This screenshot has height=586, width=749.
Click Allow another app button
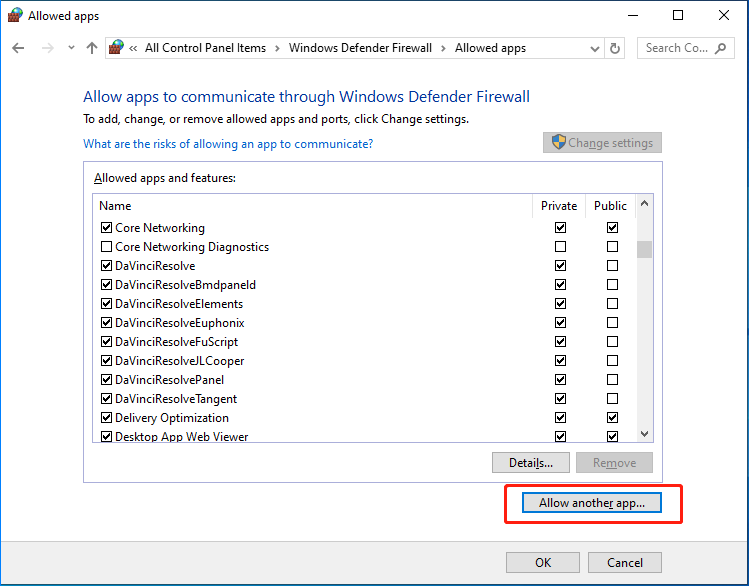point(592,502)
